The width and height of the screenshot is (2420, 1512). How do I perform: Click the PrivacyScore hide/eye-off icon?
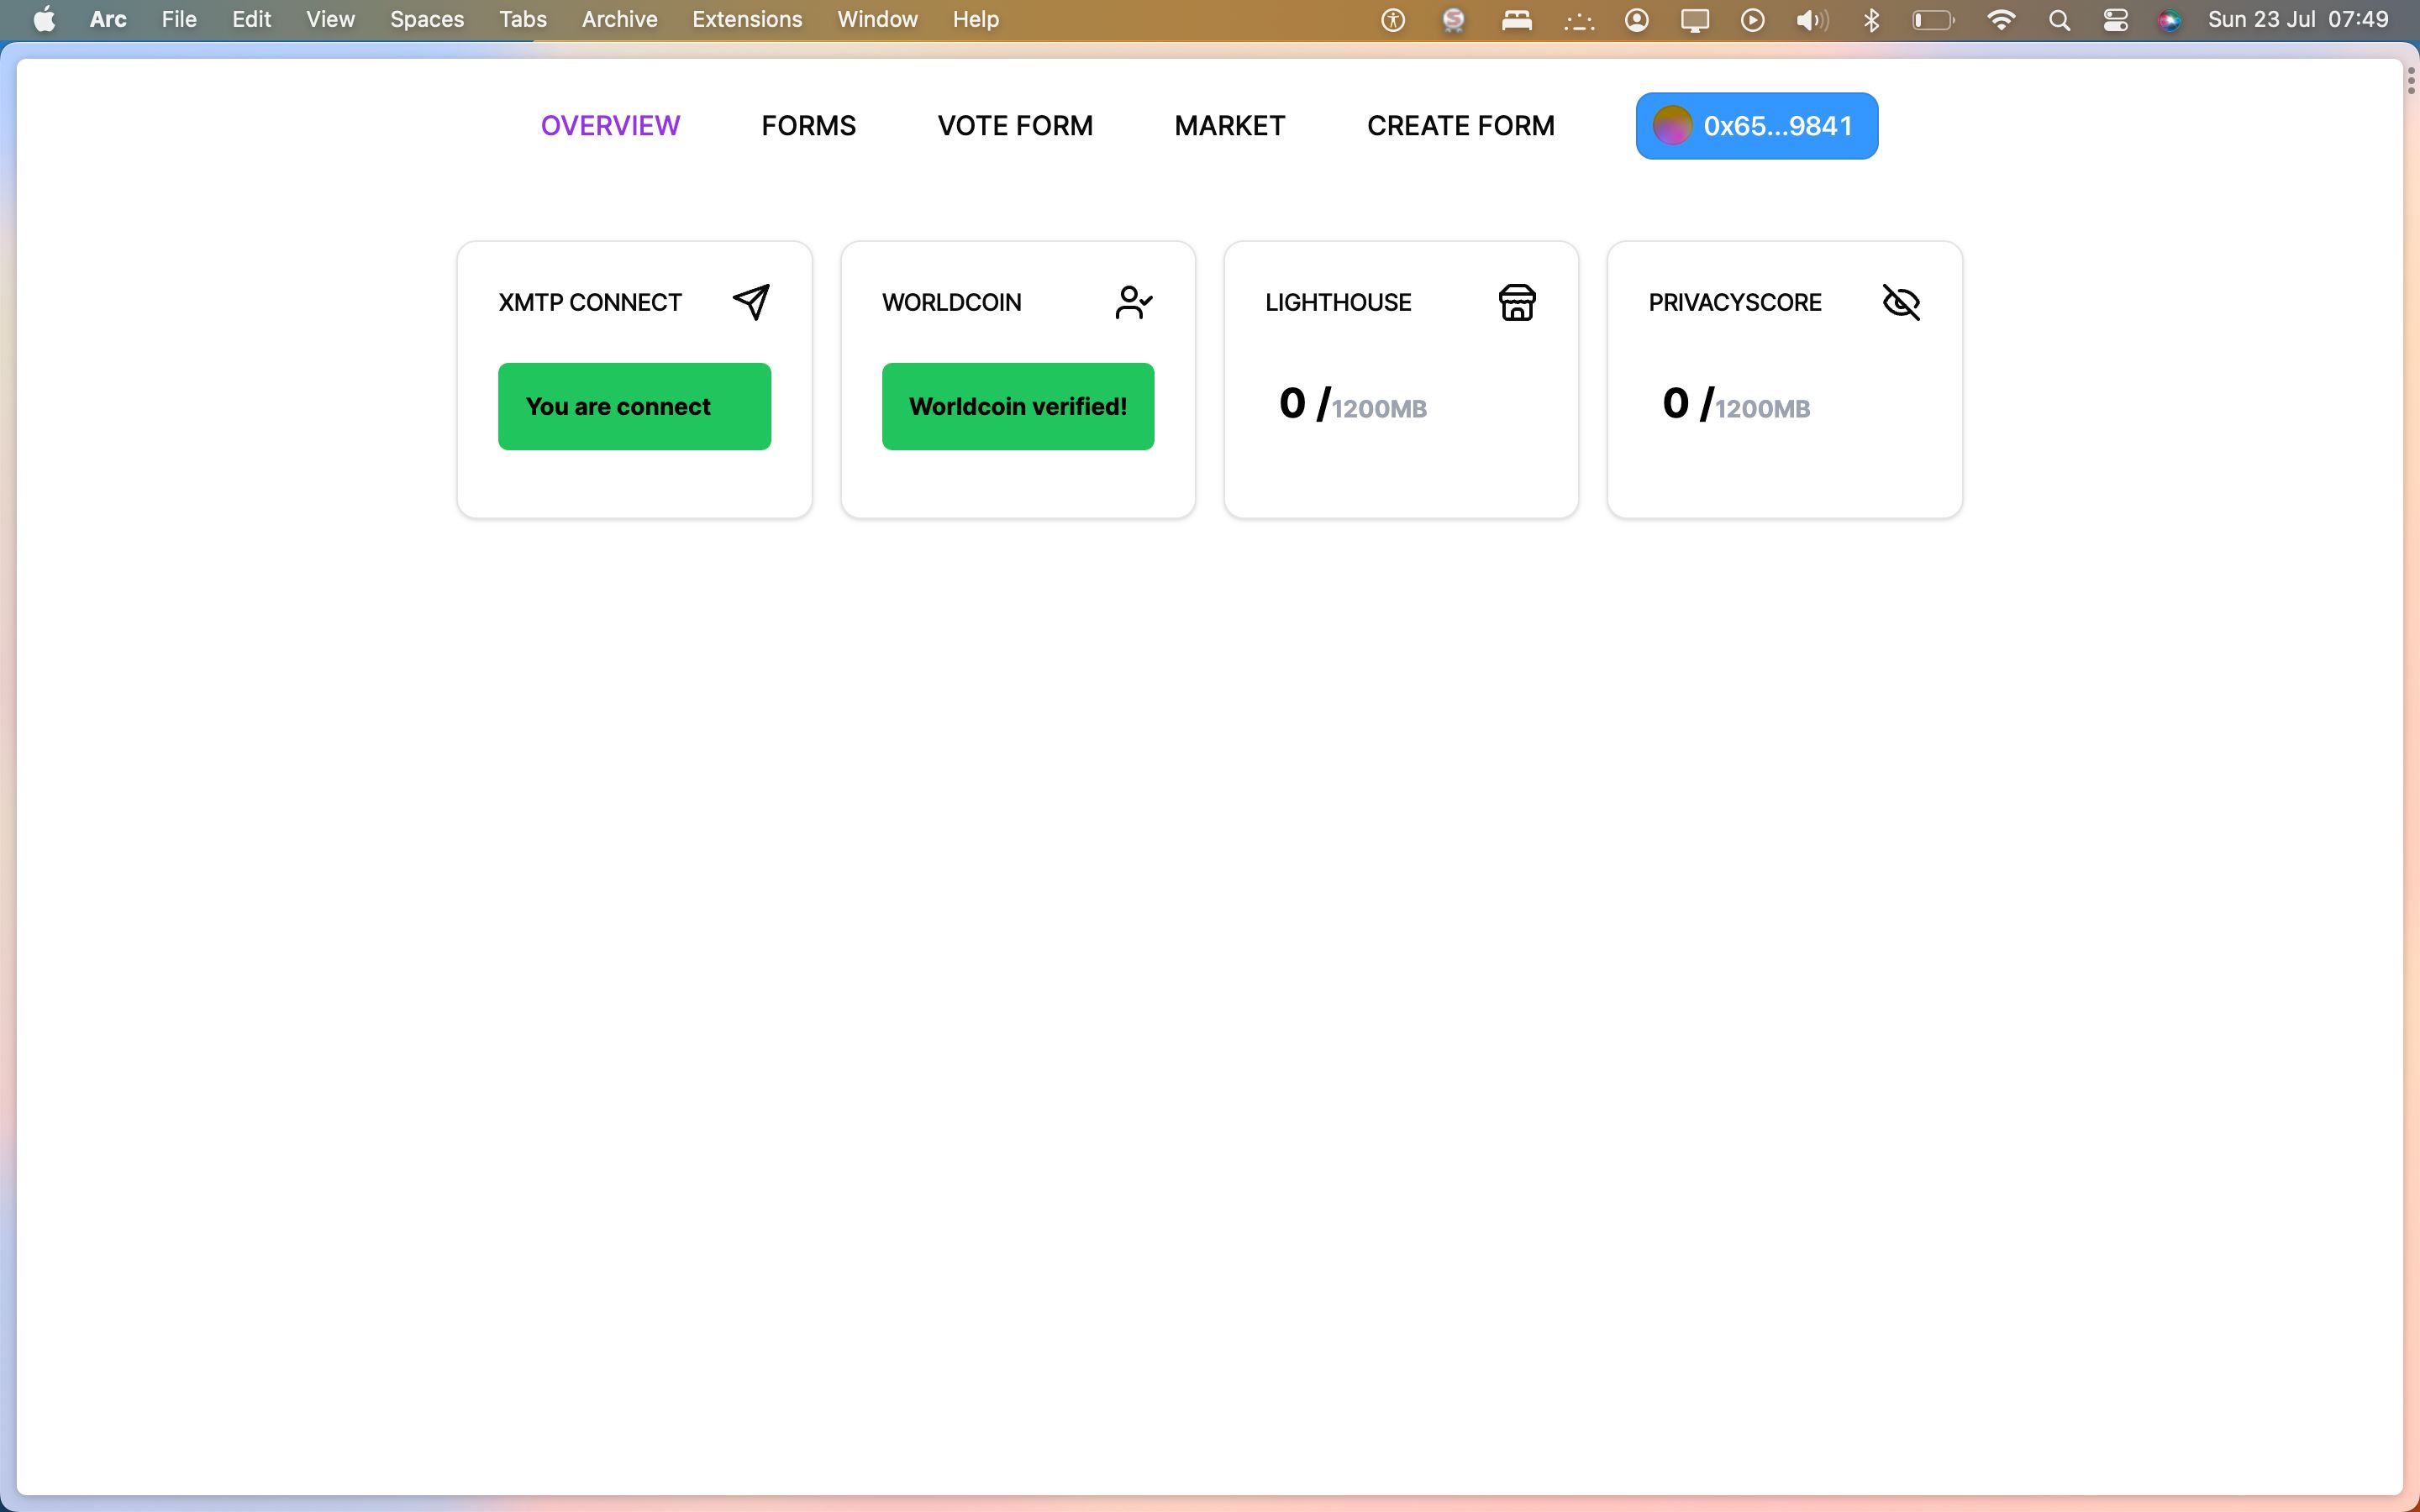tap(1899, 302)
